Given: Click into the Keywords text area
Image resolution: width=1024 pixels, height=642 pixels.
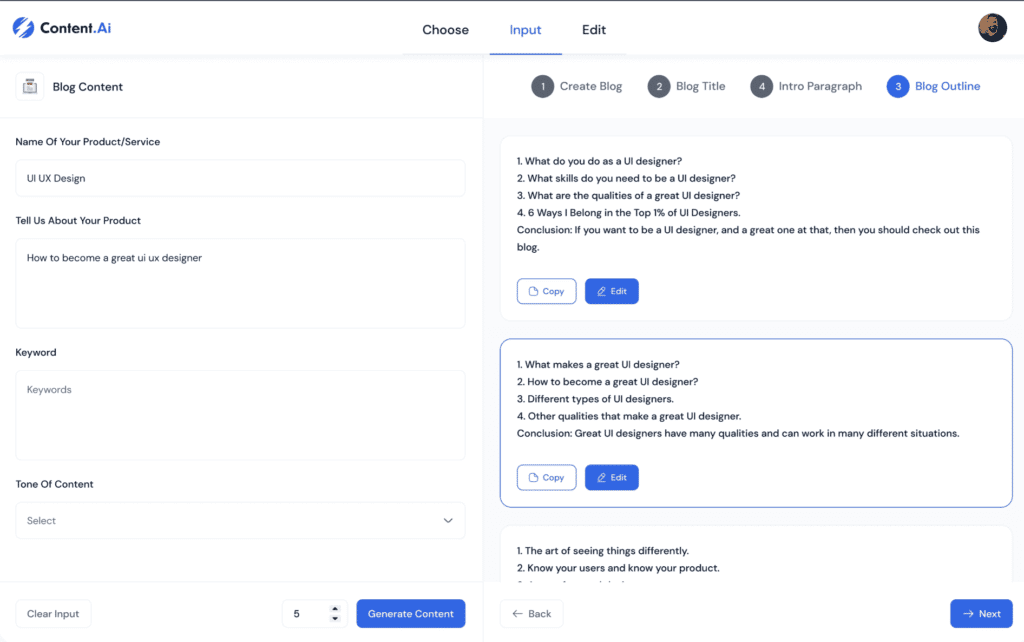Looking at the screenshot, I should coord(240,415).
